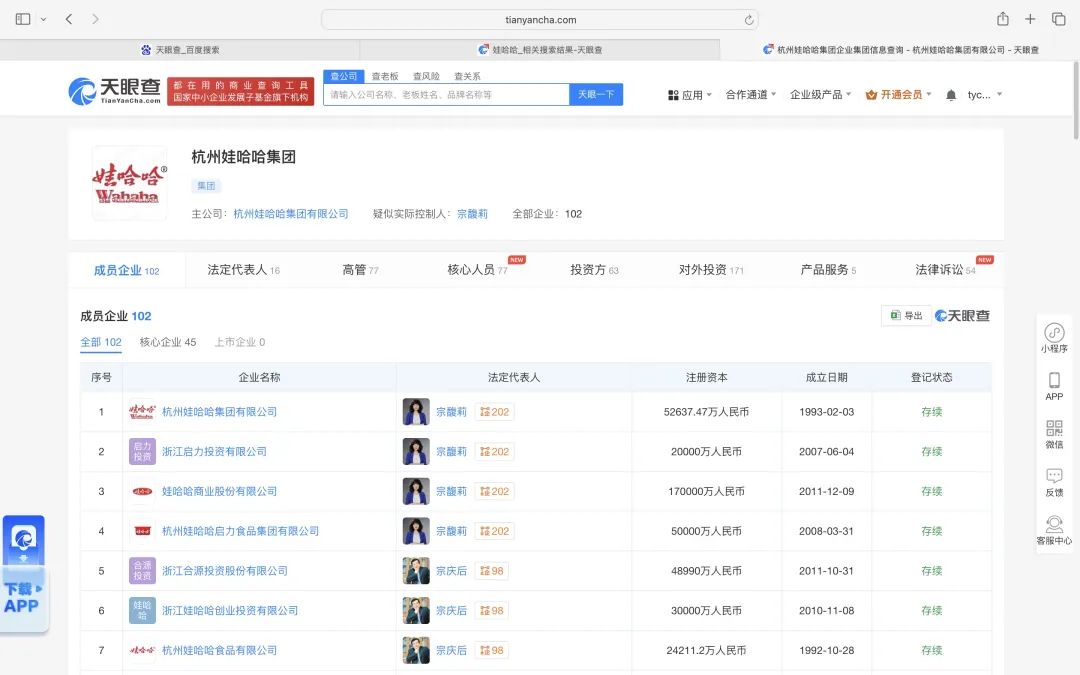1080x675 pixels.
Task: Click 宗庆后's photo in row 5
Action: tap(416, 571)
